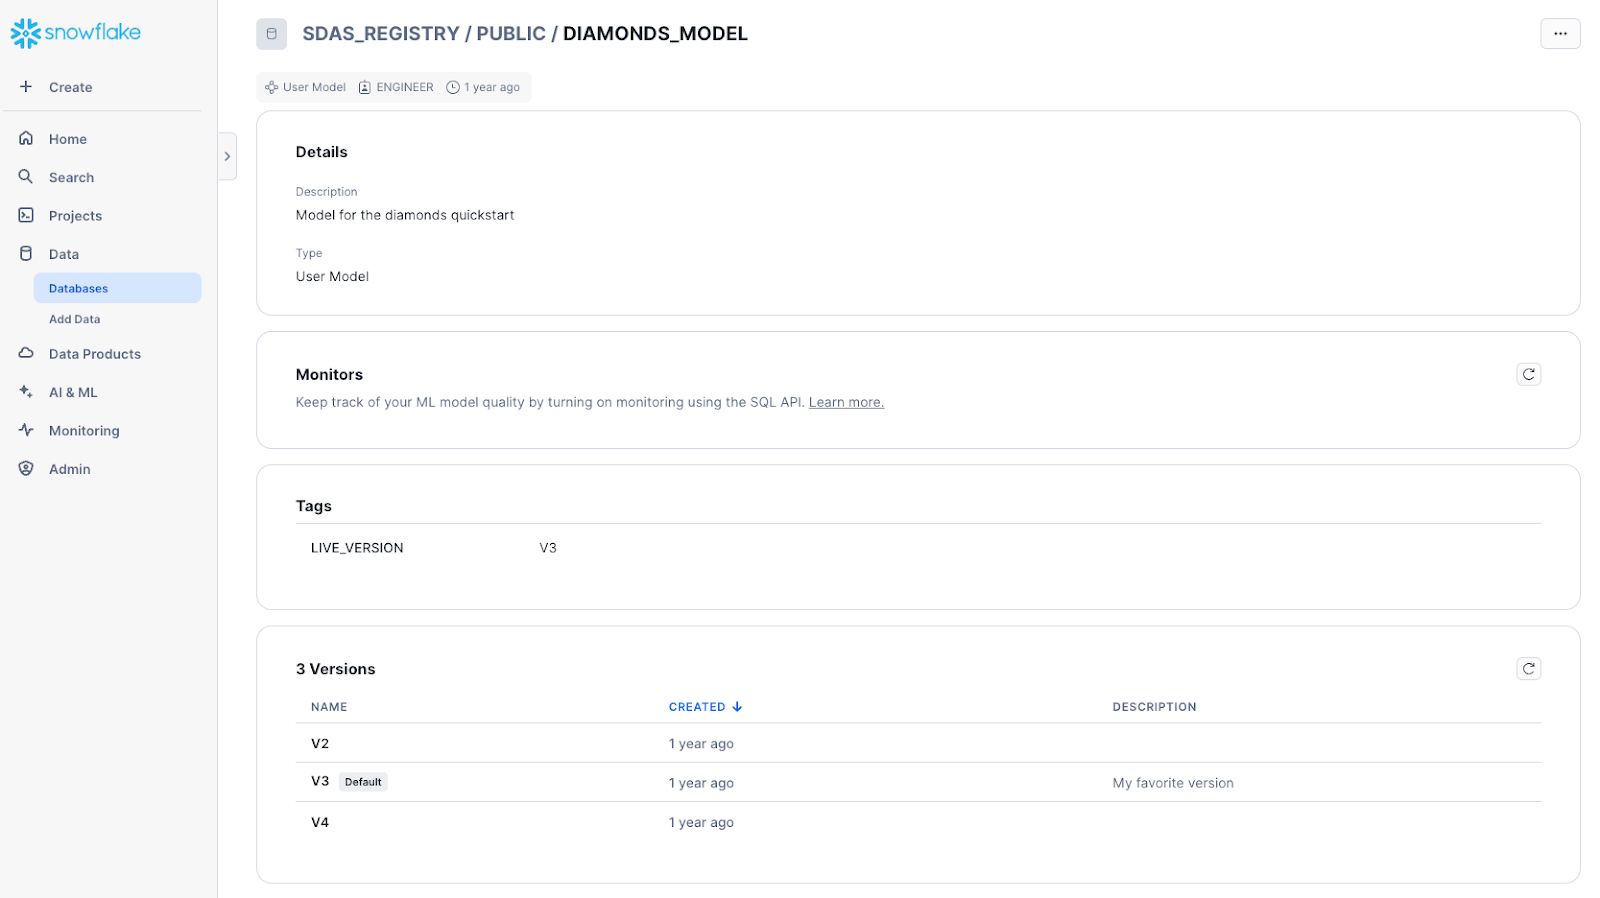Open version V2 row

[x=918, y=743]
